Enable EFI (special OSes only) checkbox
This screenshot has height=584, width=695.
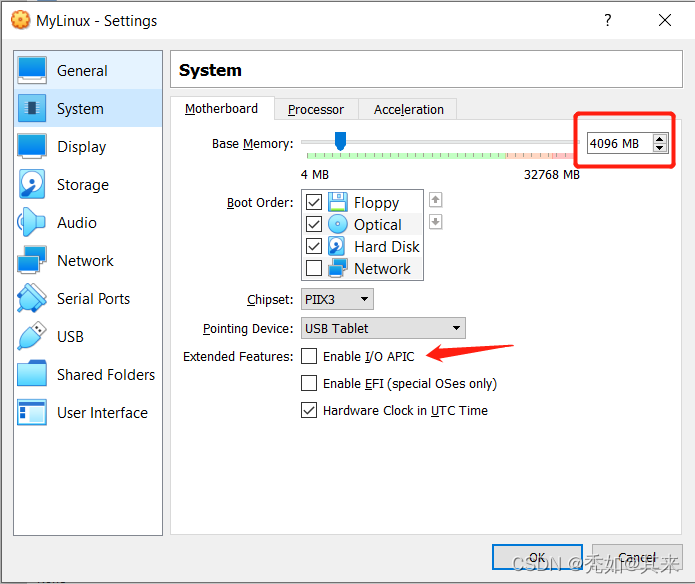[309, 383]
